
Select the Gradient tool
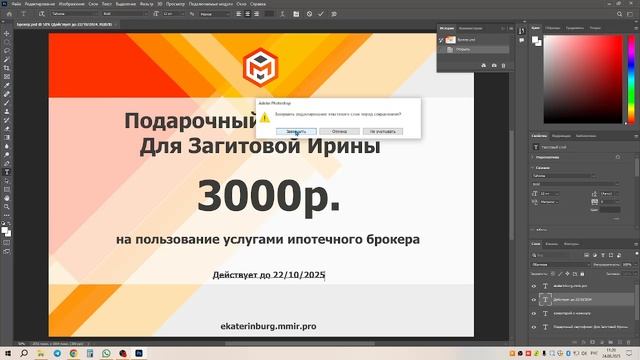(x=7, y=137)
